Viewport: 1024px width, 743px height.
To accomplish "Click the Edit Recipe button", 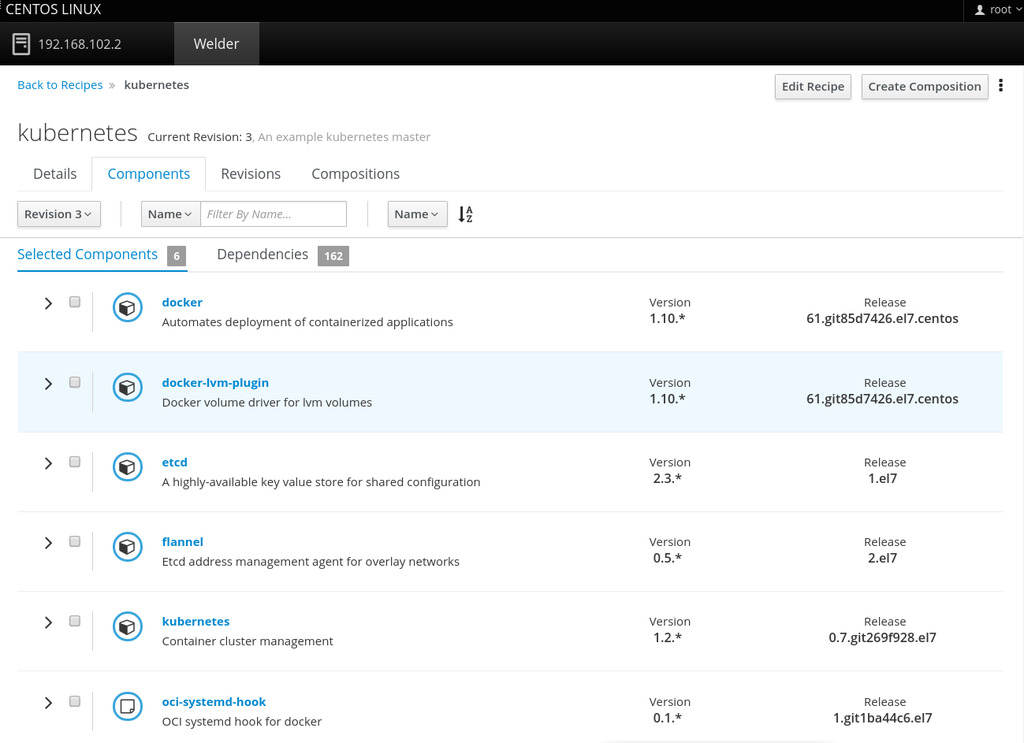I will coord(812,87).
